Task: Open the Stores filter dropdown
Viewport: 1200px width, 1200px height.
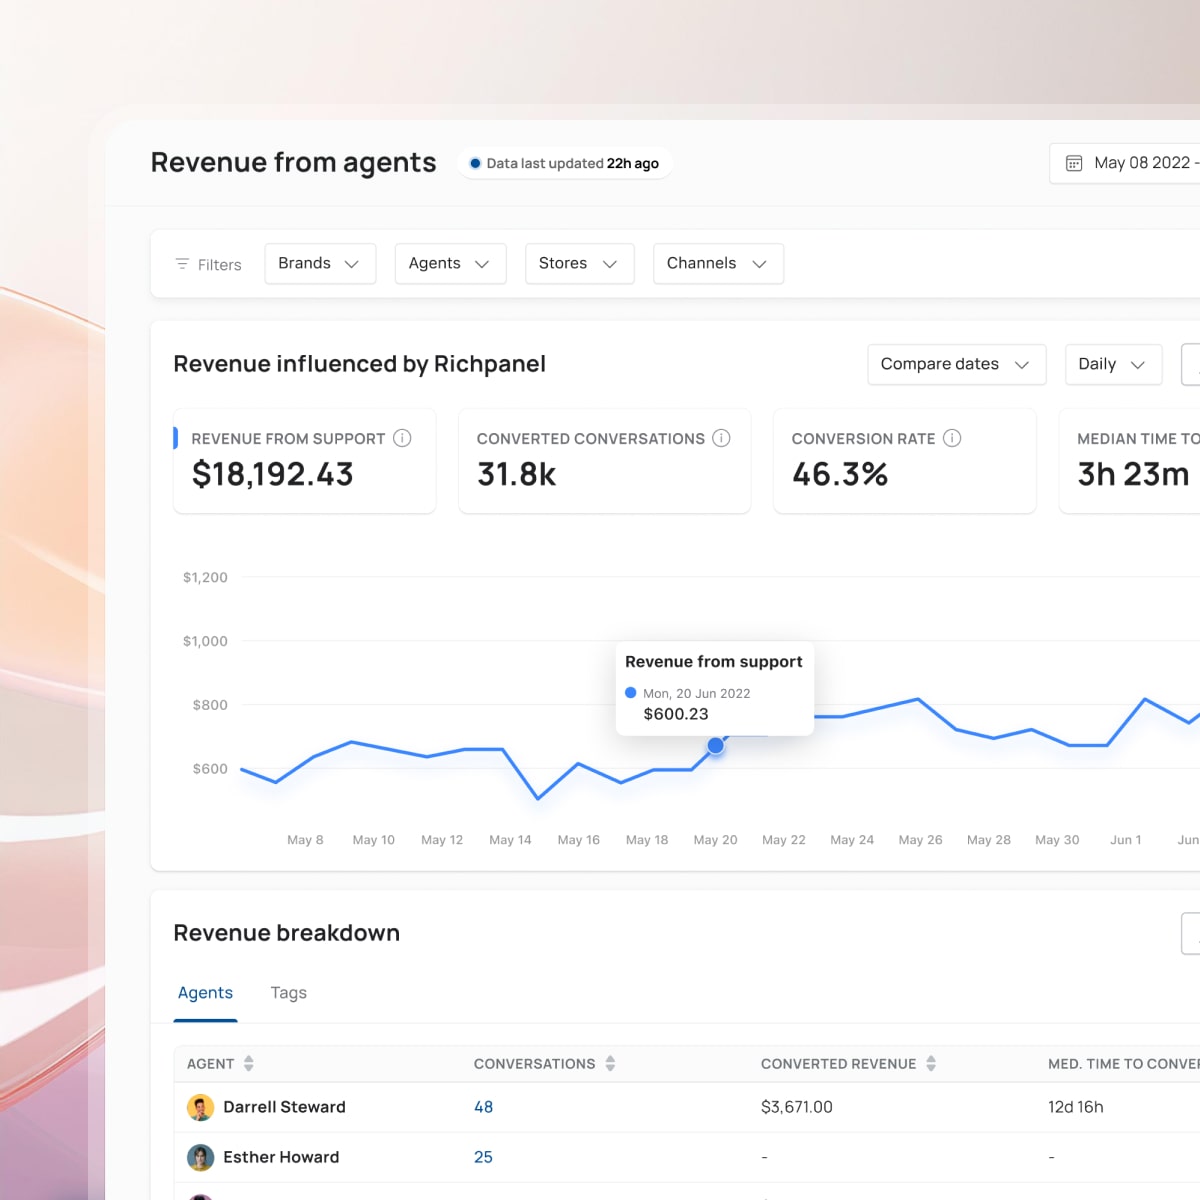Action: coord(580,264)
